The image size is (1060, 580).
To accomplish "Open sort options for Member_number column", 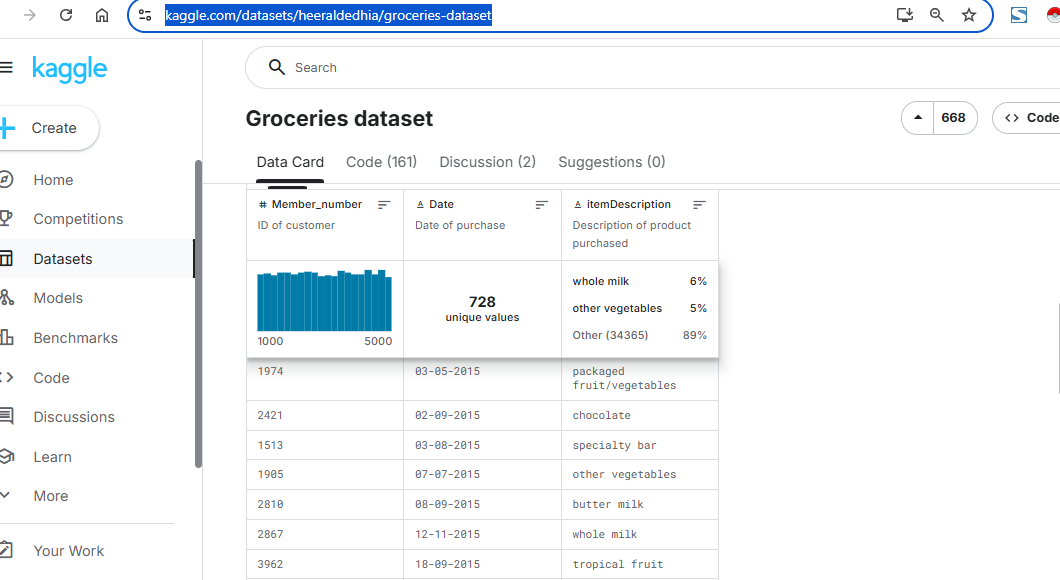I will point(384,205).
